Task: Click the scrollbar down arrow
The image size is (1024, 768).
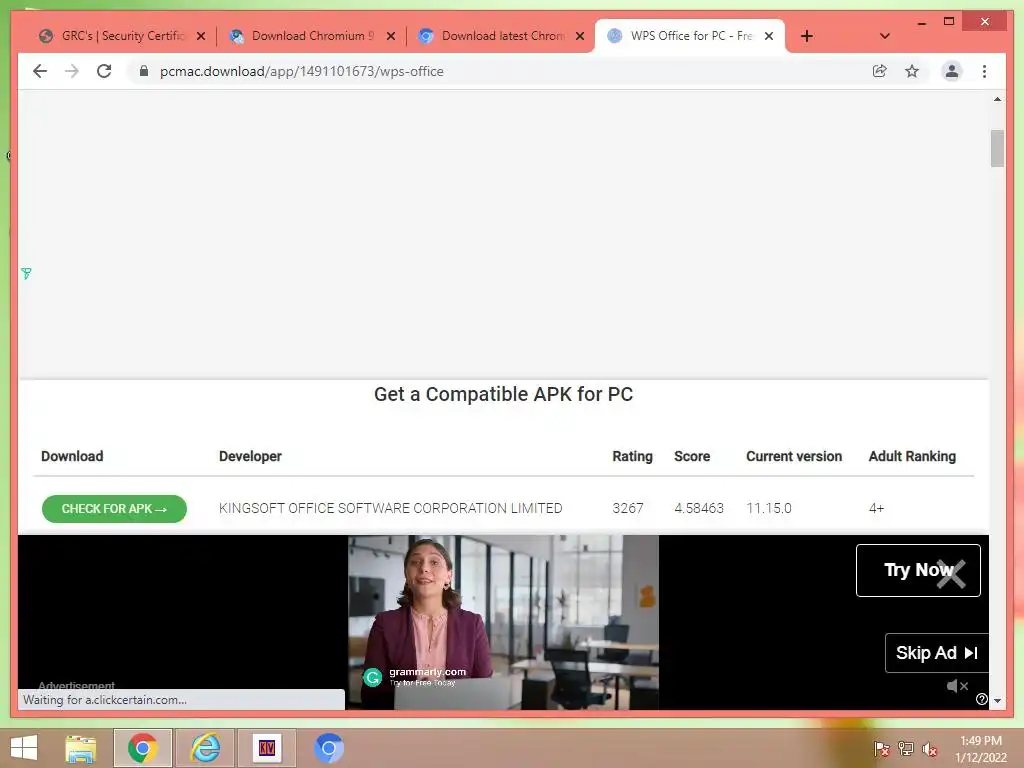Action: pyautogui.click(x=997, y=701)
